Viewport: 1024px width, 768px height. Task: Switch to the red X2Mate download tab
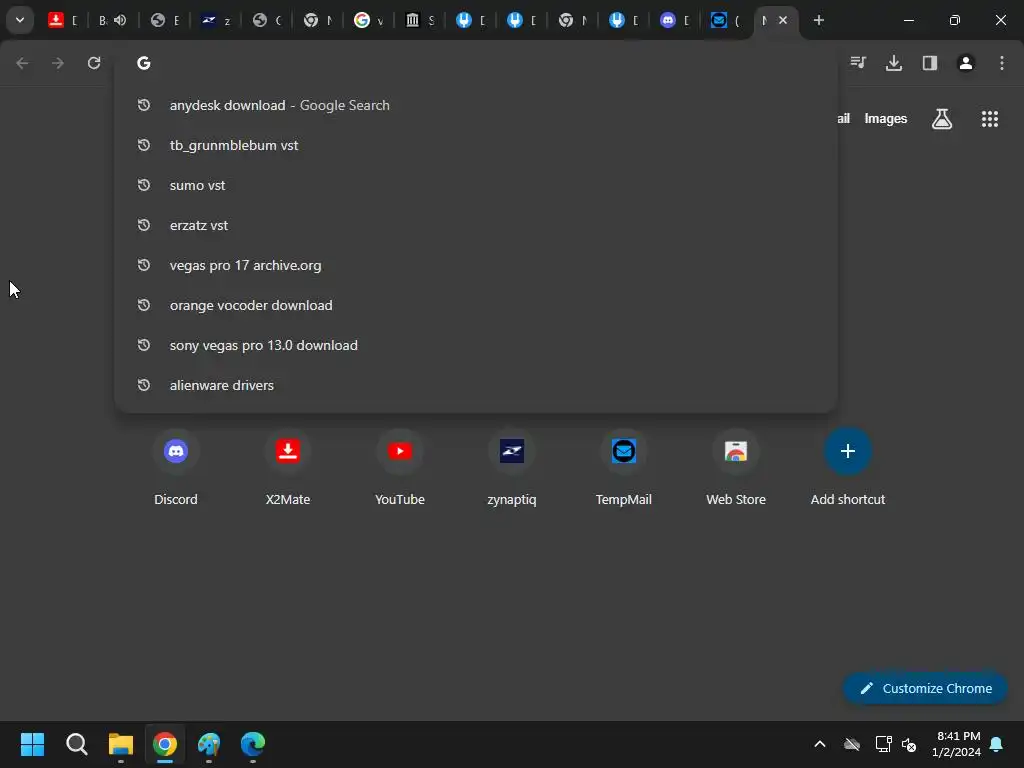click(63, 20)
